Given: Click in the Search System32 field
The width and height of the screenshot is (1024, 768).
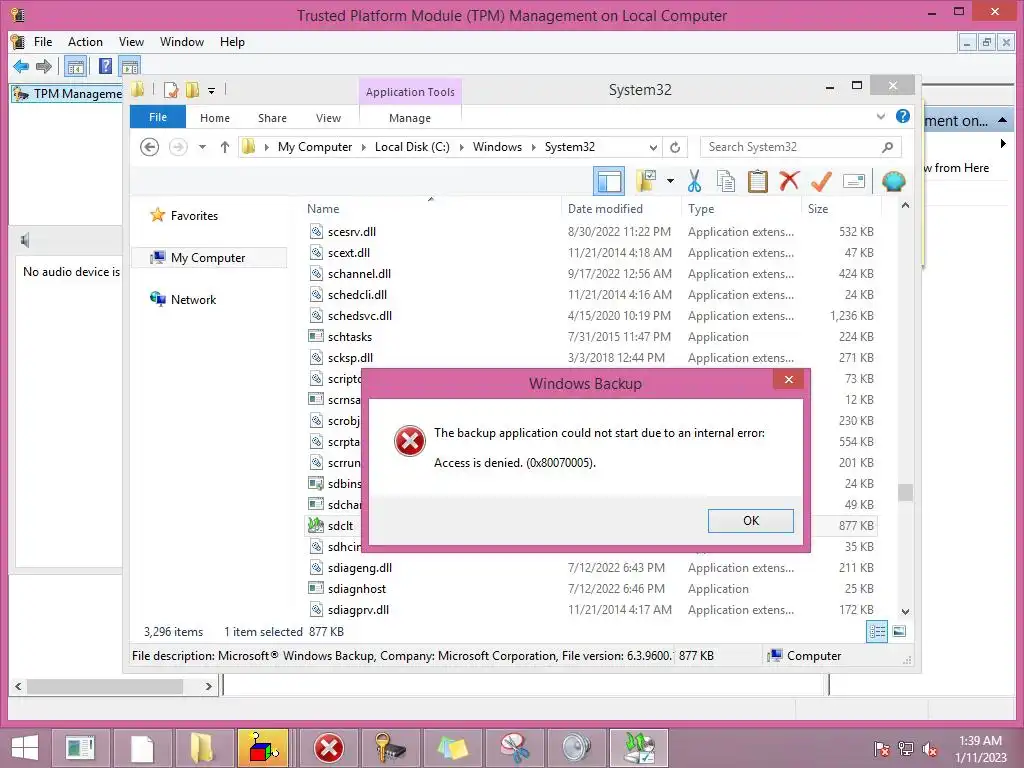Looking at the screenshot, I should (790, 147).
